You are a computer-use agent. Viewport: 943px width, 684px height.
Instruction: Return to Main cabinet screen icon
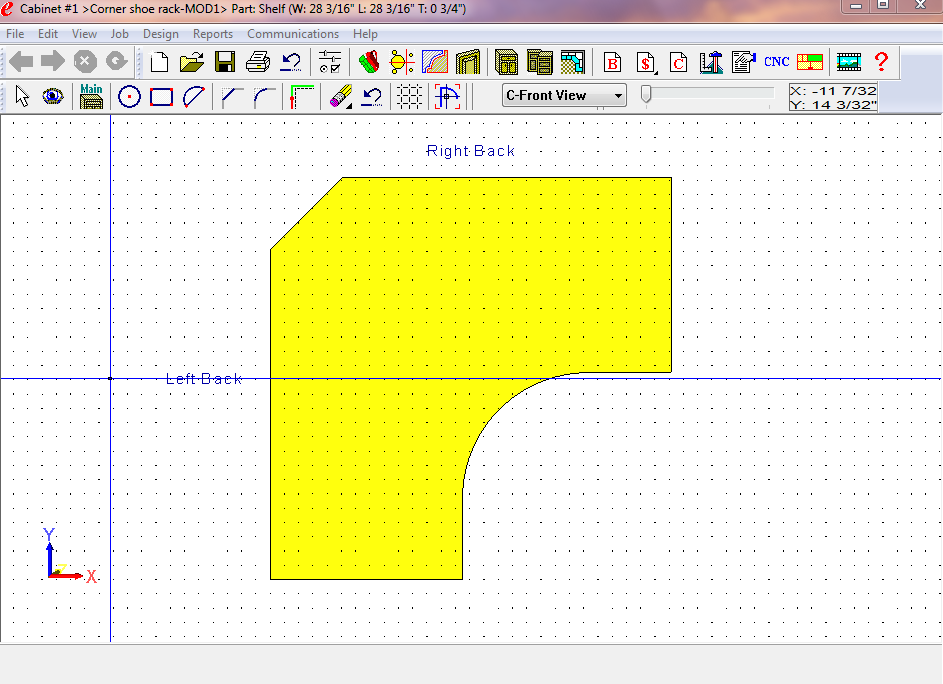point(92,97)
